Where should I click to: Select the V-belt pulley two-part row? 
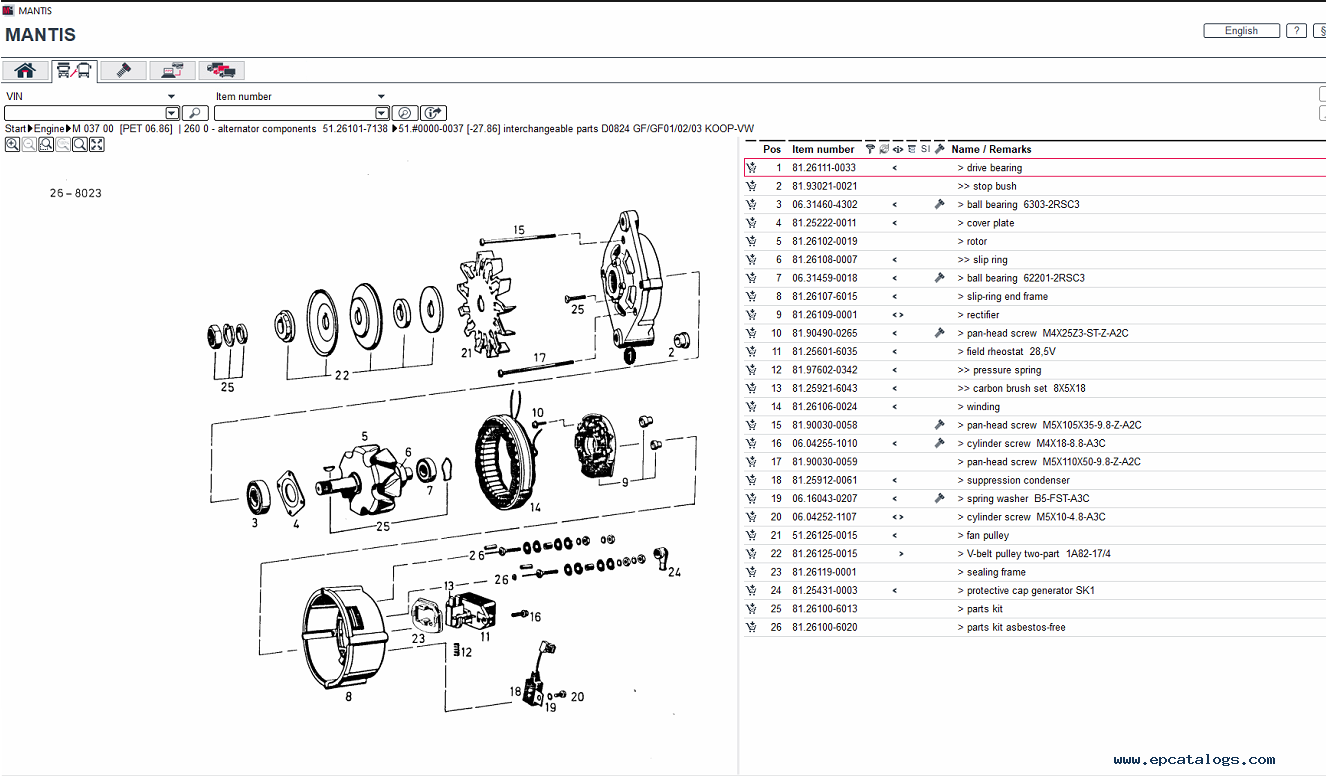[1012, 554]
